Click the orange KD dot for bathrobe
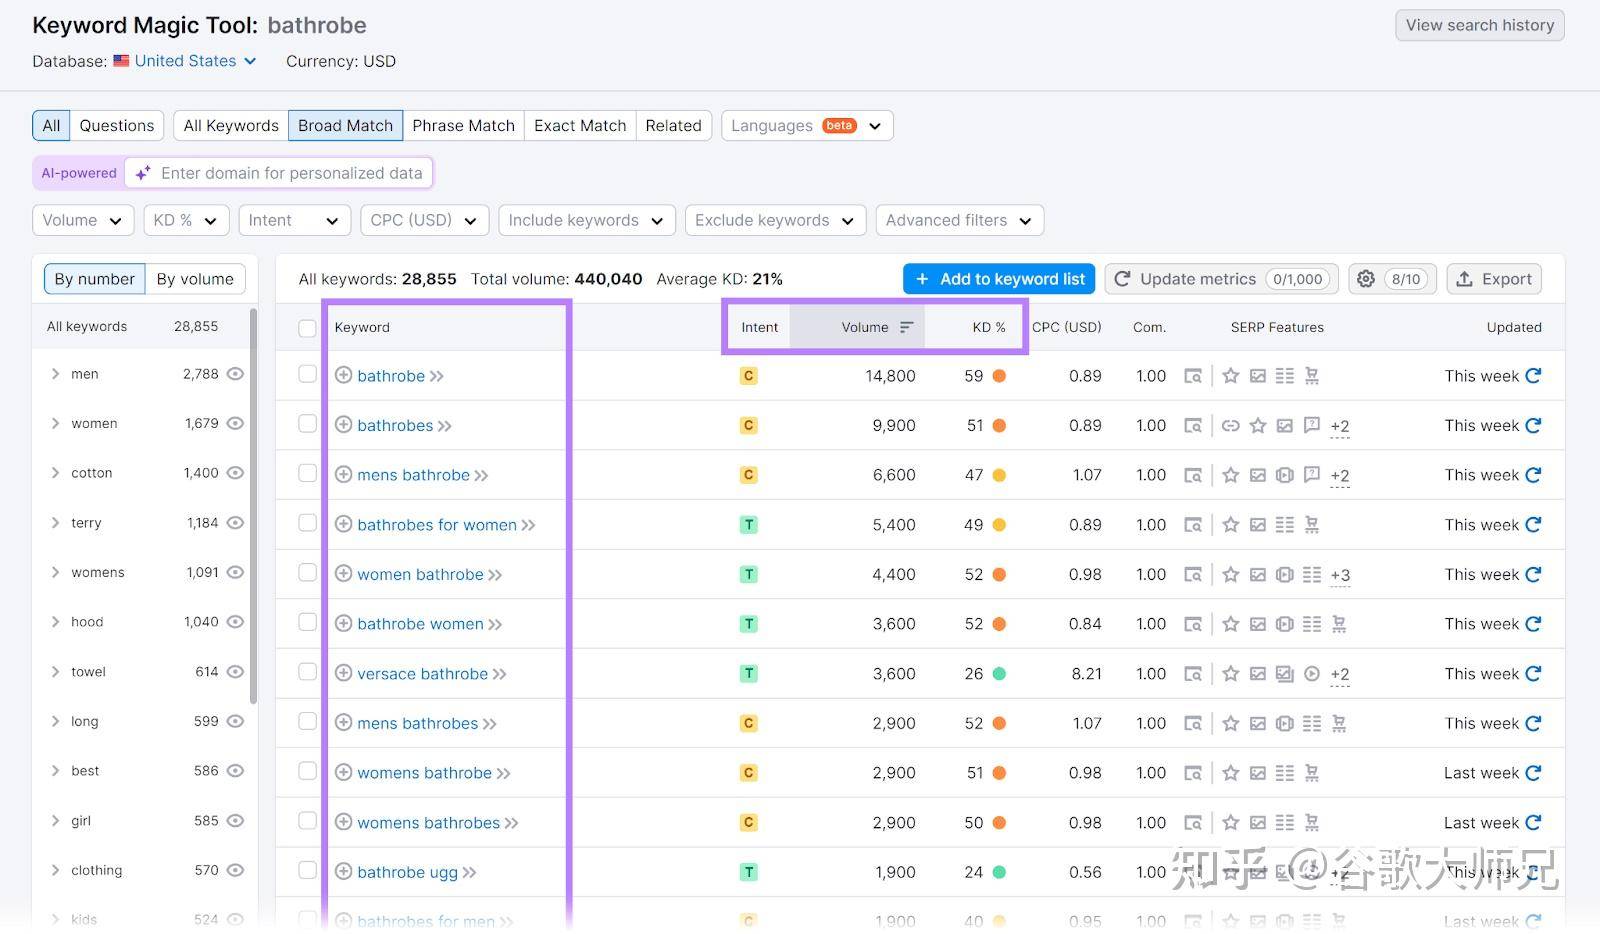Viewport: 1600px width, 934px height. pos(999,376)
